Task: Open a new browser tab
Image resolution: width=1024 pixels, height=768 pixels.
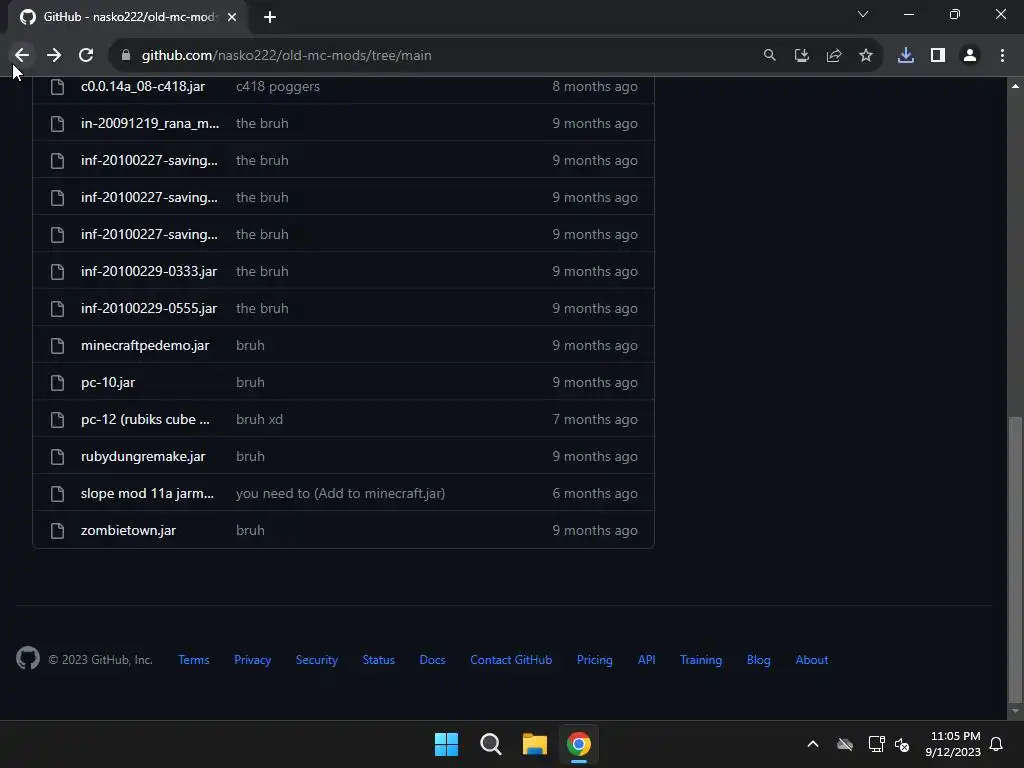Action: pyautogui.click(x=270, y=17)
